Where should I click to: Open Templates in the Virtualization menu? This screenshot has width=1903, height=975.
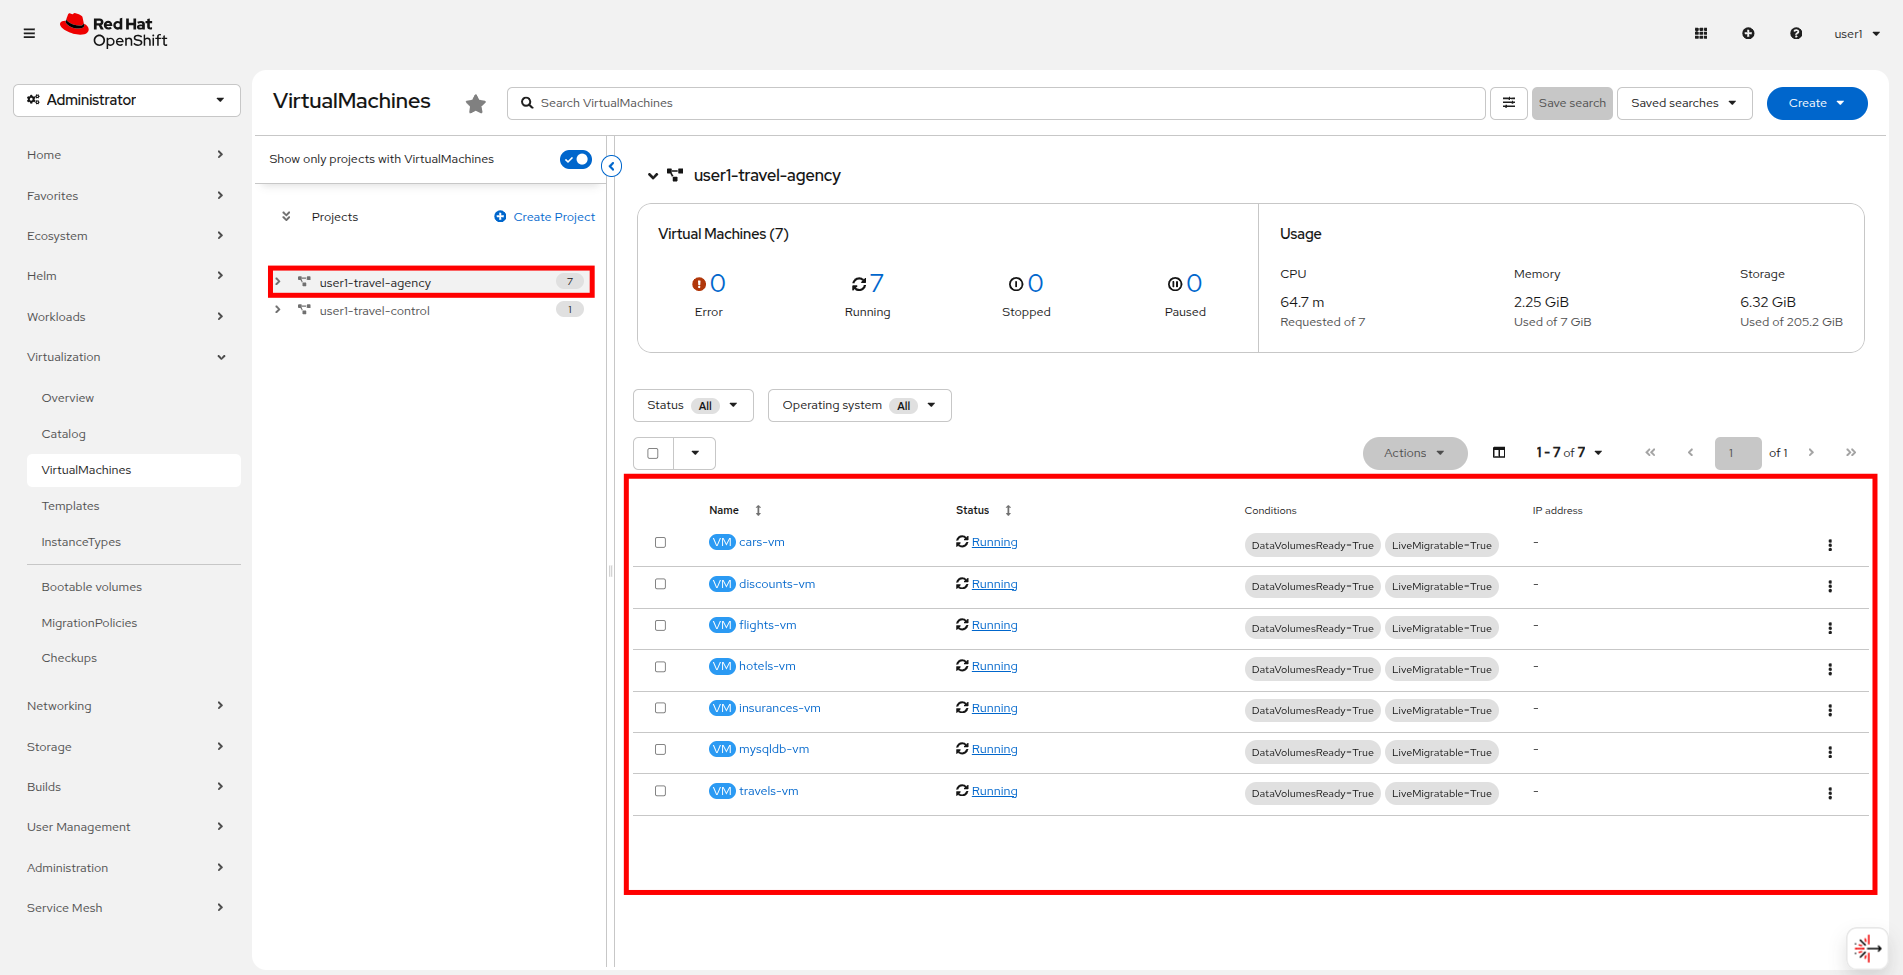click(x=70, y=506)
